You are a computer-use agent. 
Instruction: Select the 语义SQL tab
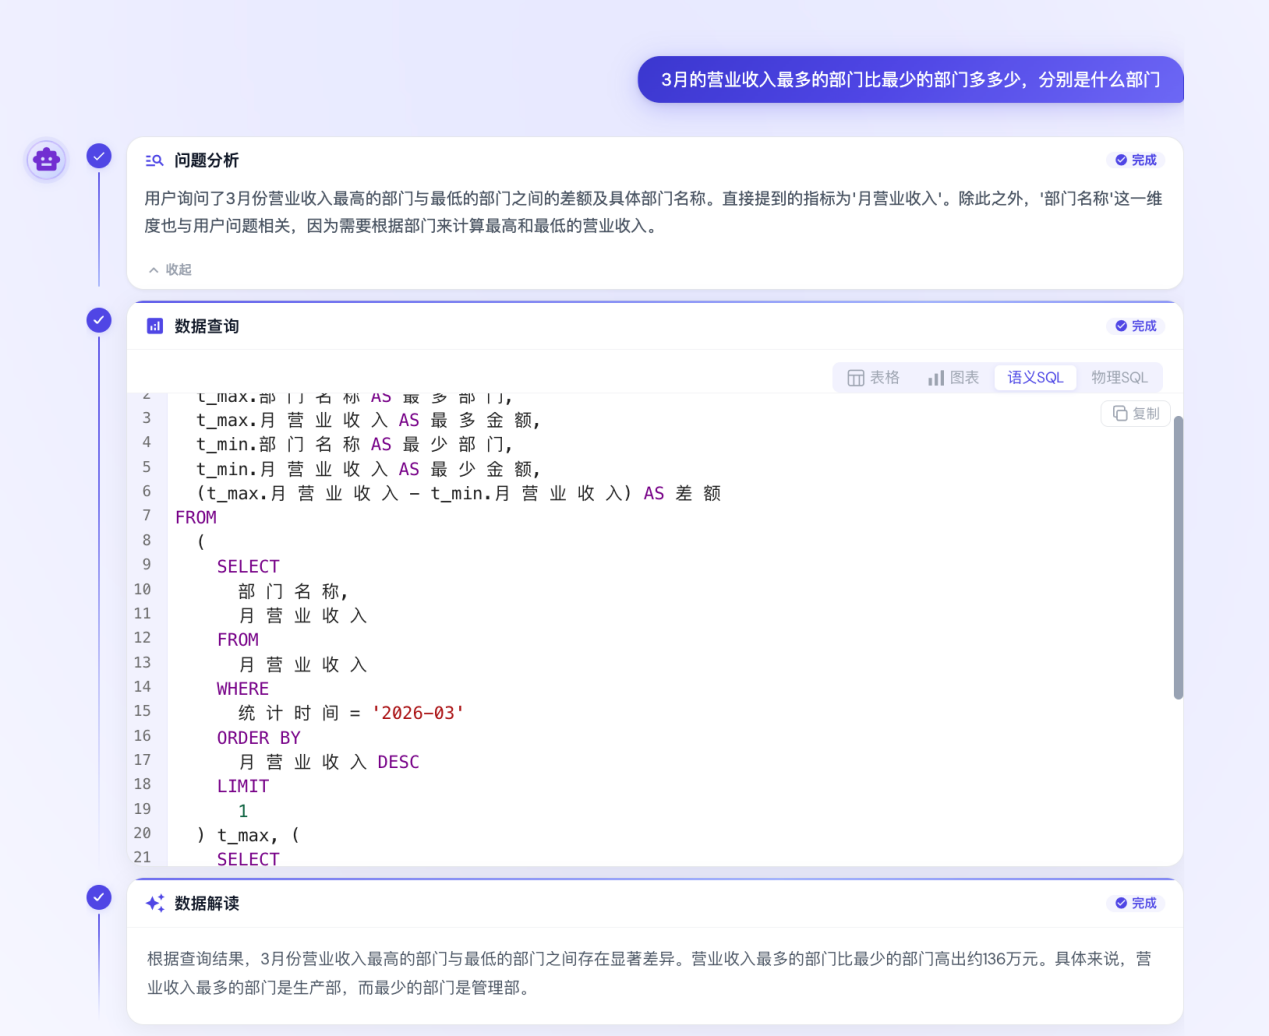1035,377
